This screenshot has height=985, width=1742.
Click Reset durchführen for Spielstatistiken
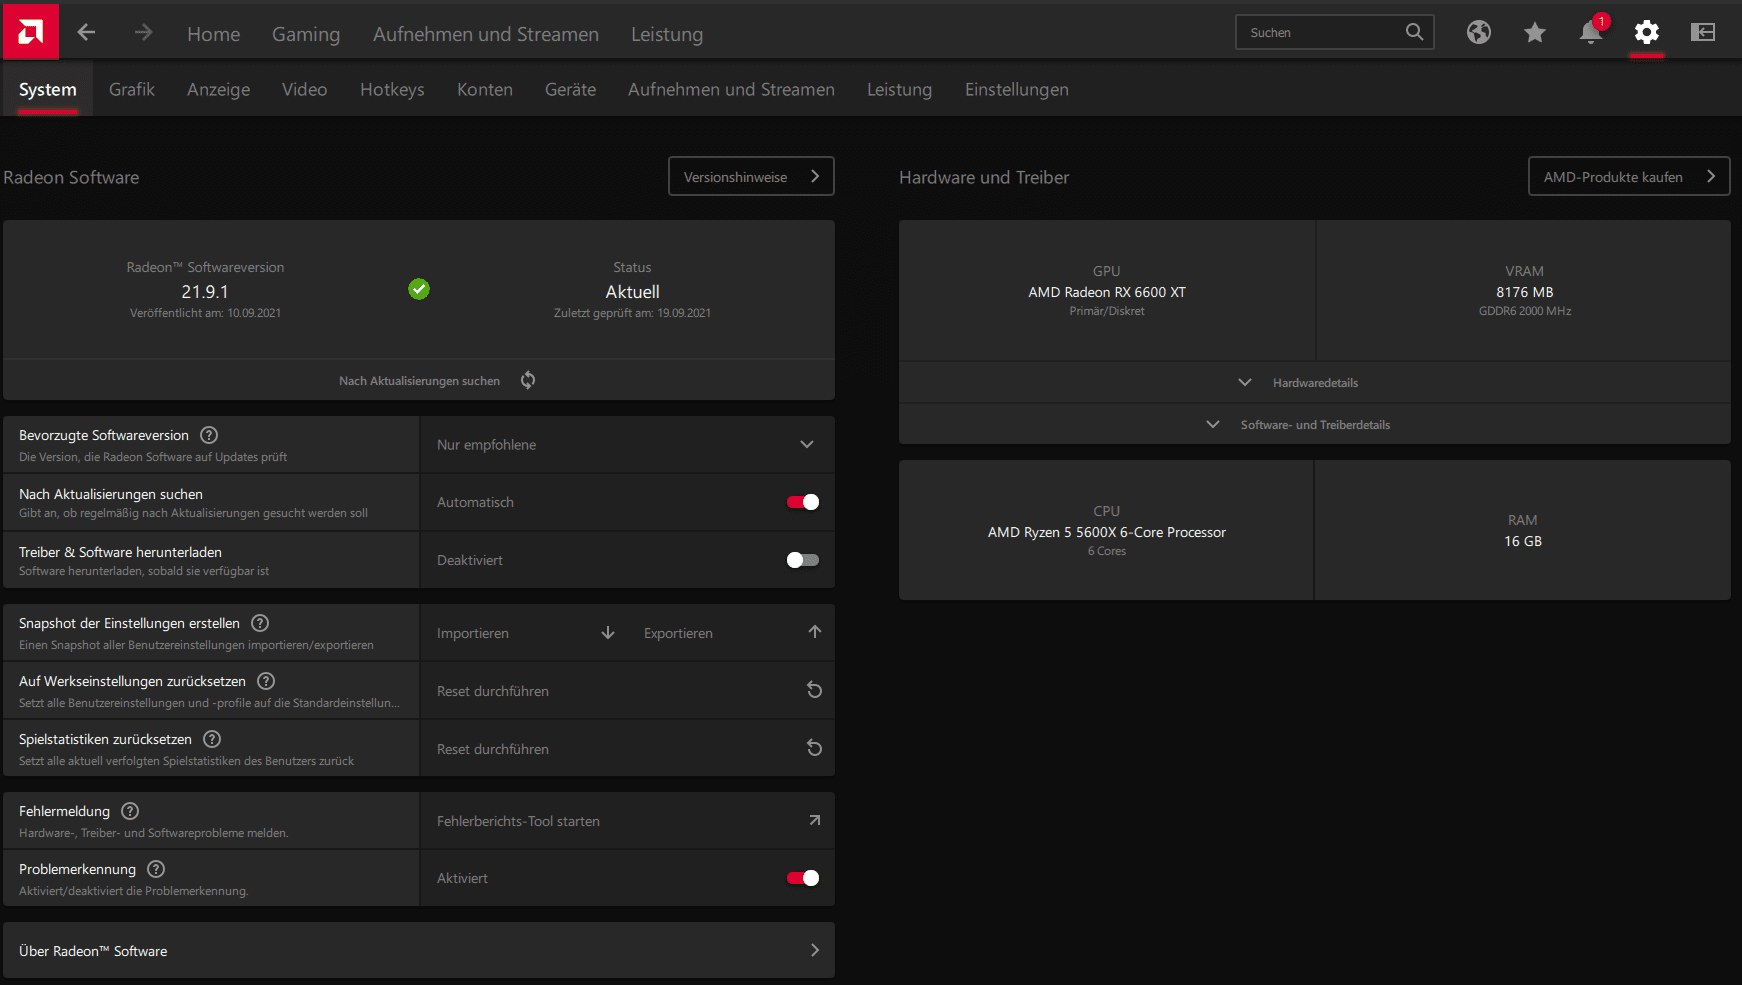[x=627, y=749]
